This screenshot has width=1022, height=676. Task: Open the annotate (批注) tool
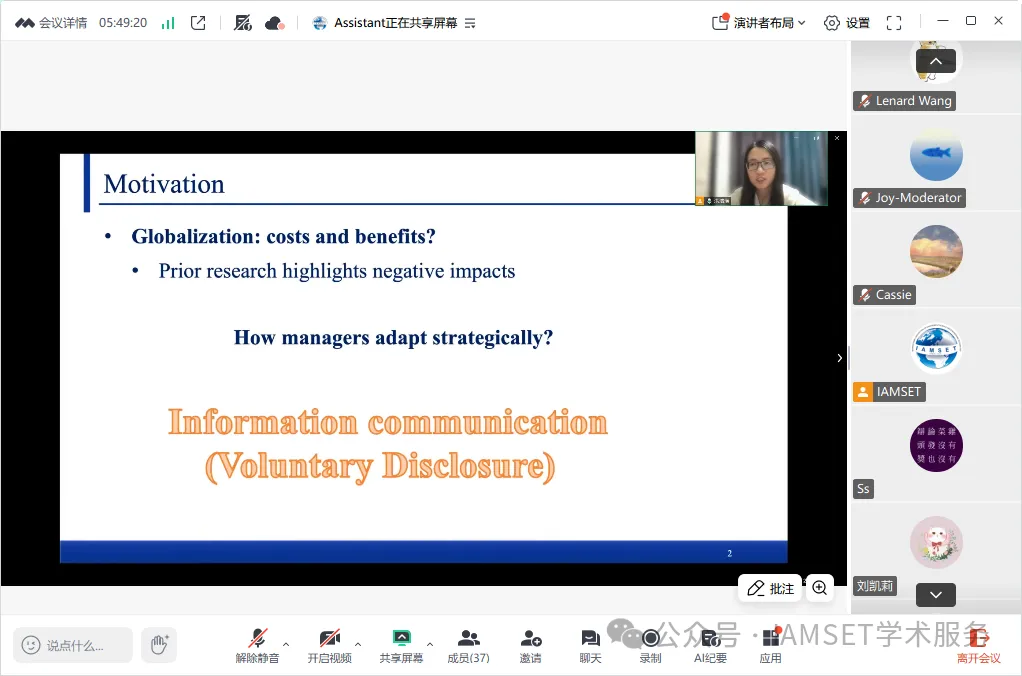pyautogui.click(x=770, y=589)
